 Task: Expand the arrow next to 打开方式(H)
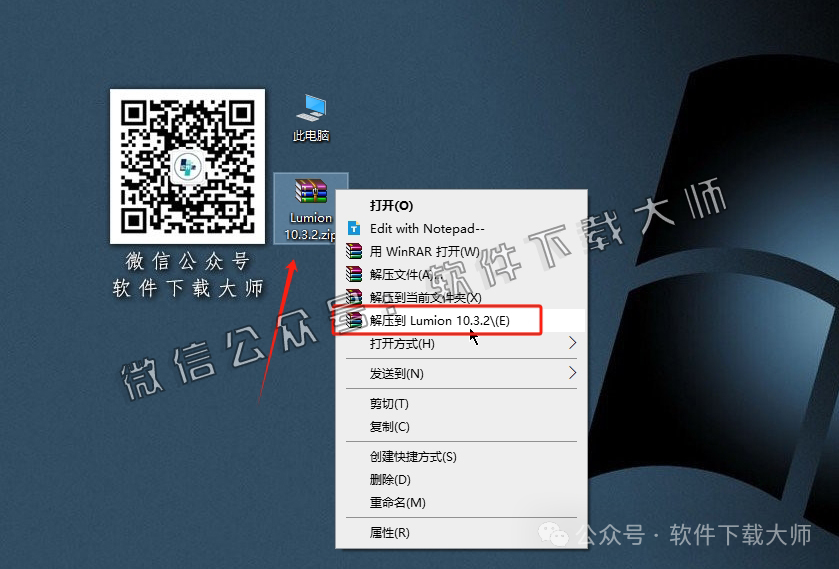pos(573,343)
